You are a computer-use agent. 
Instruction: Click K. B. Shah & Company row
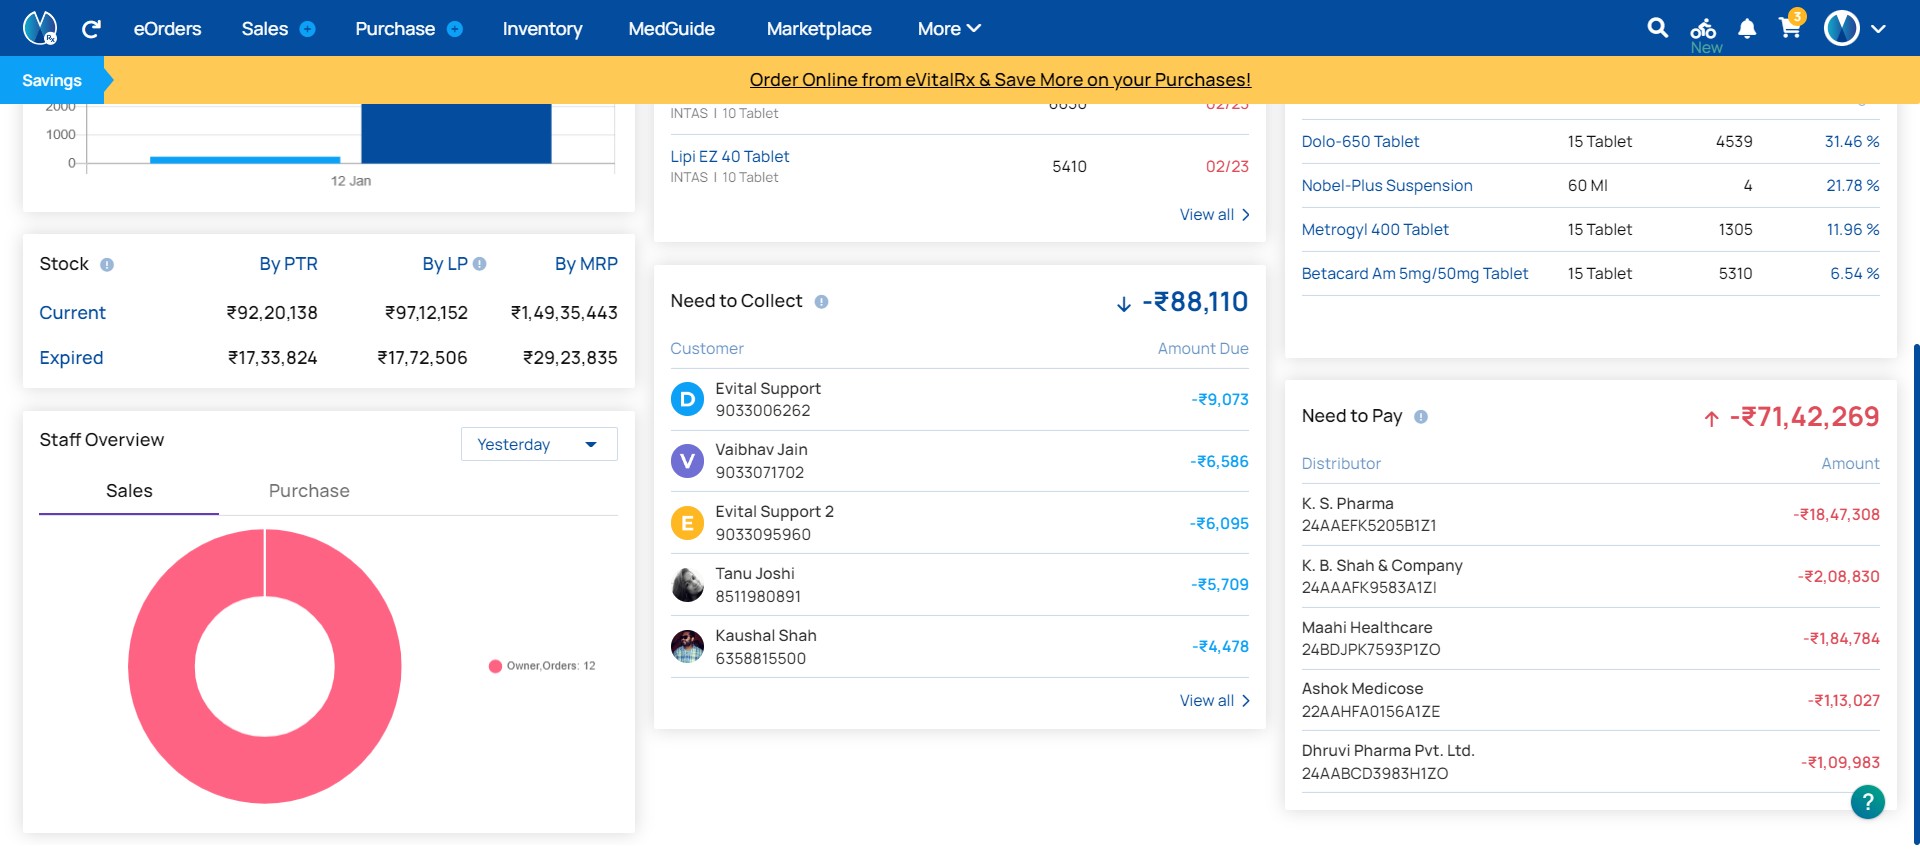point(1590,577)
